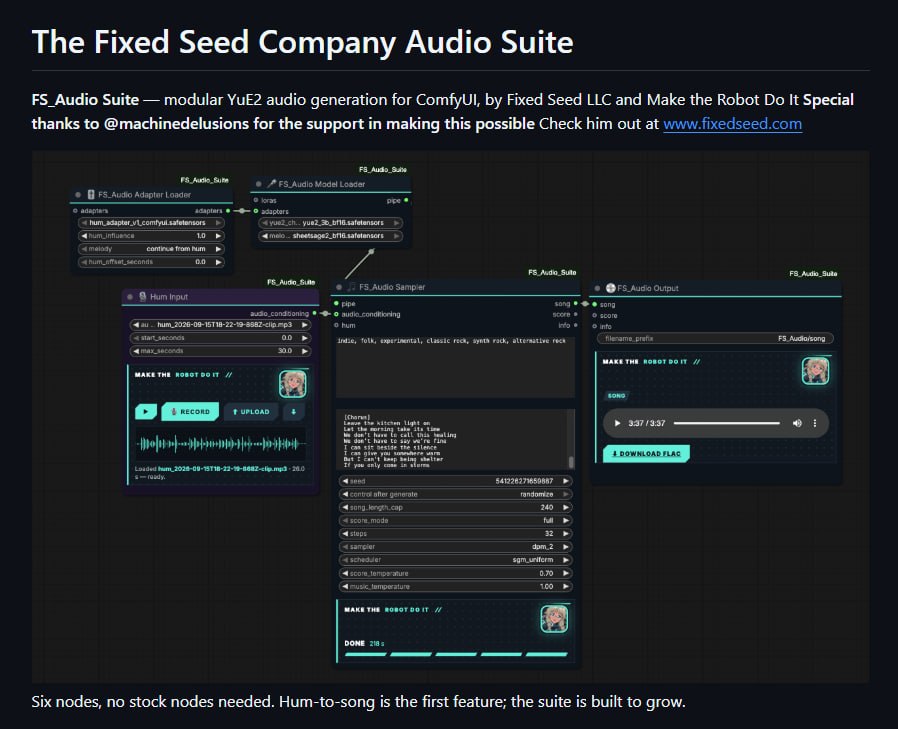Viewport: 898px width, 729px height.
Task: Open the hum clip mp3 file dropdown
Action: click(220, 325)
